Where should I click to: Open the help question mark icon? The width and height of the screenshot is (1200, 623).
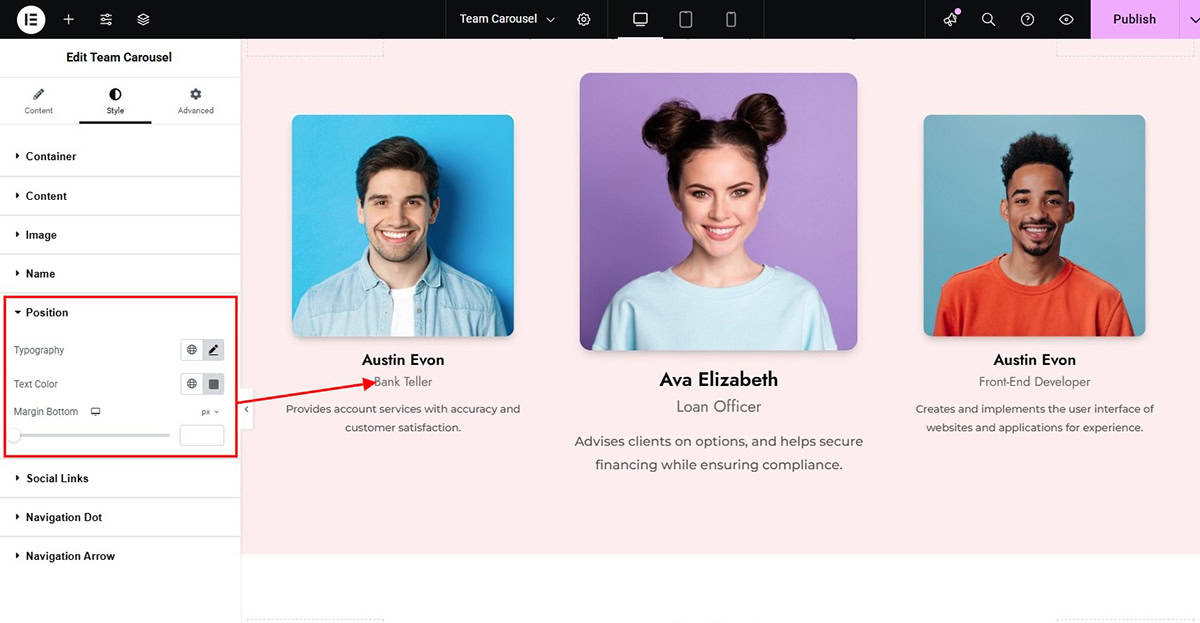pos(1027,19)
